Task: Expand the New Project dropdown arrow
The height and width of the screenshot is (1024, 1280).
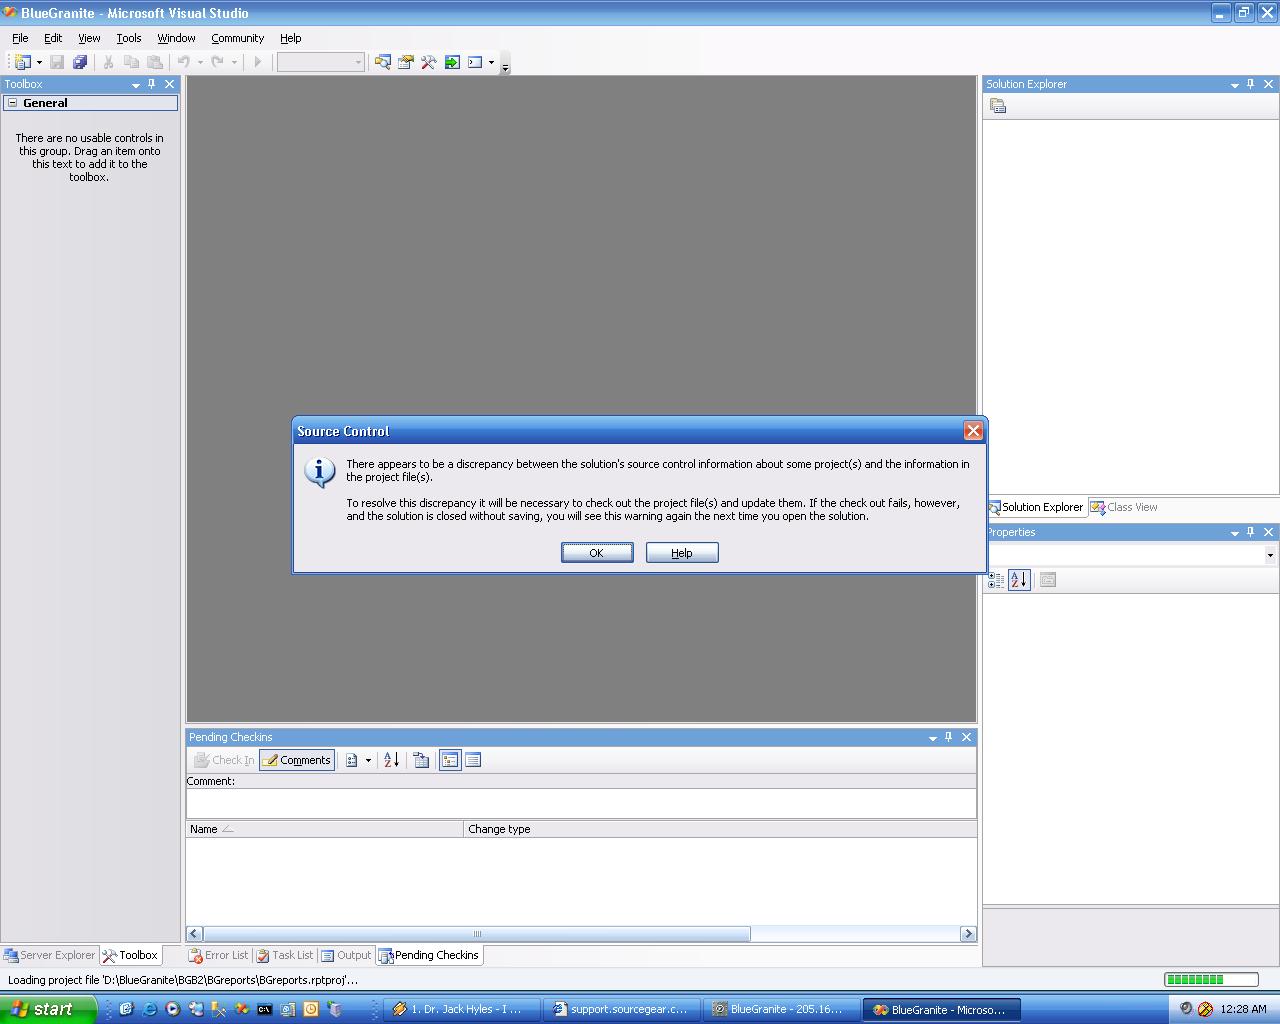Action: (x=39, y=62)
